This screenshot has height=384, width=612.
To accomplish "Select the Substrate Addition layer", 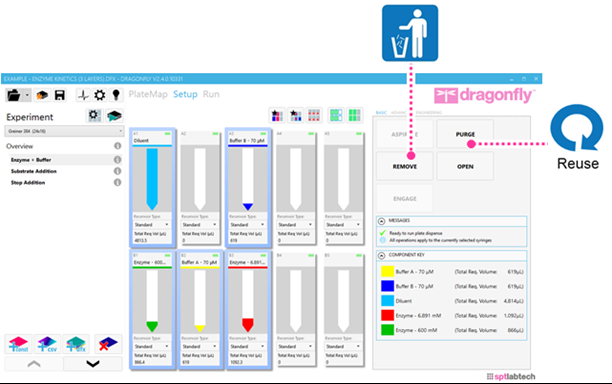I will (x=34, y=171).
